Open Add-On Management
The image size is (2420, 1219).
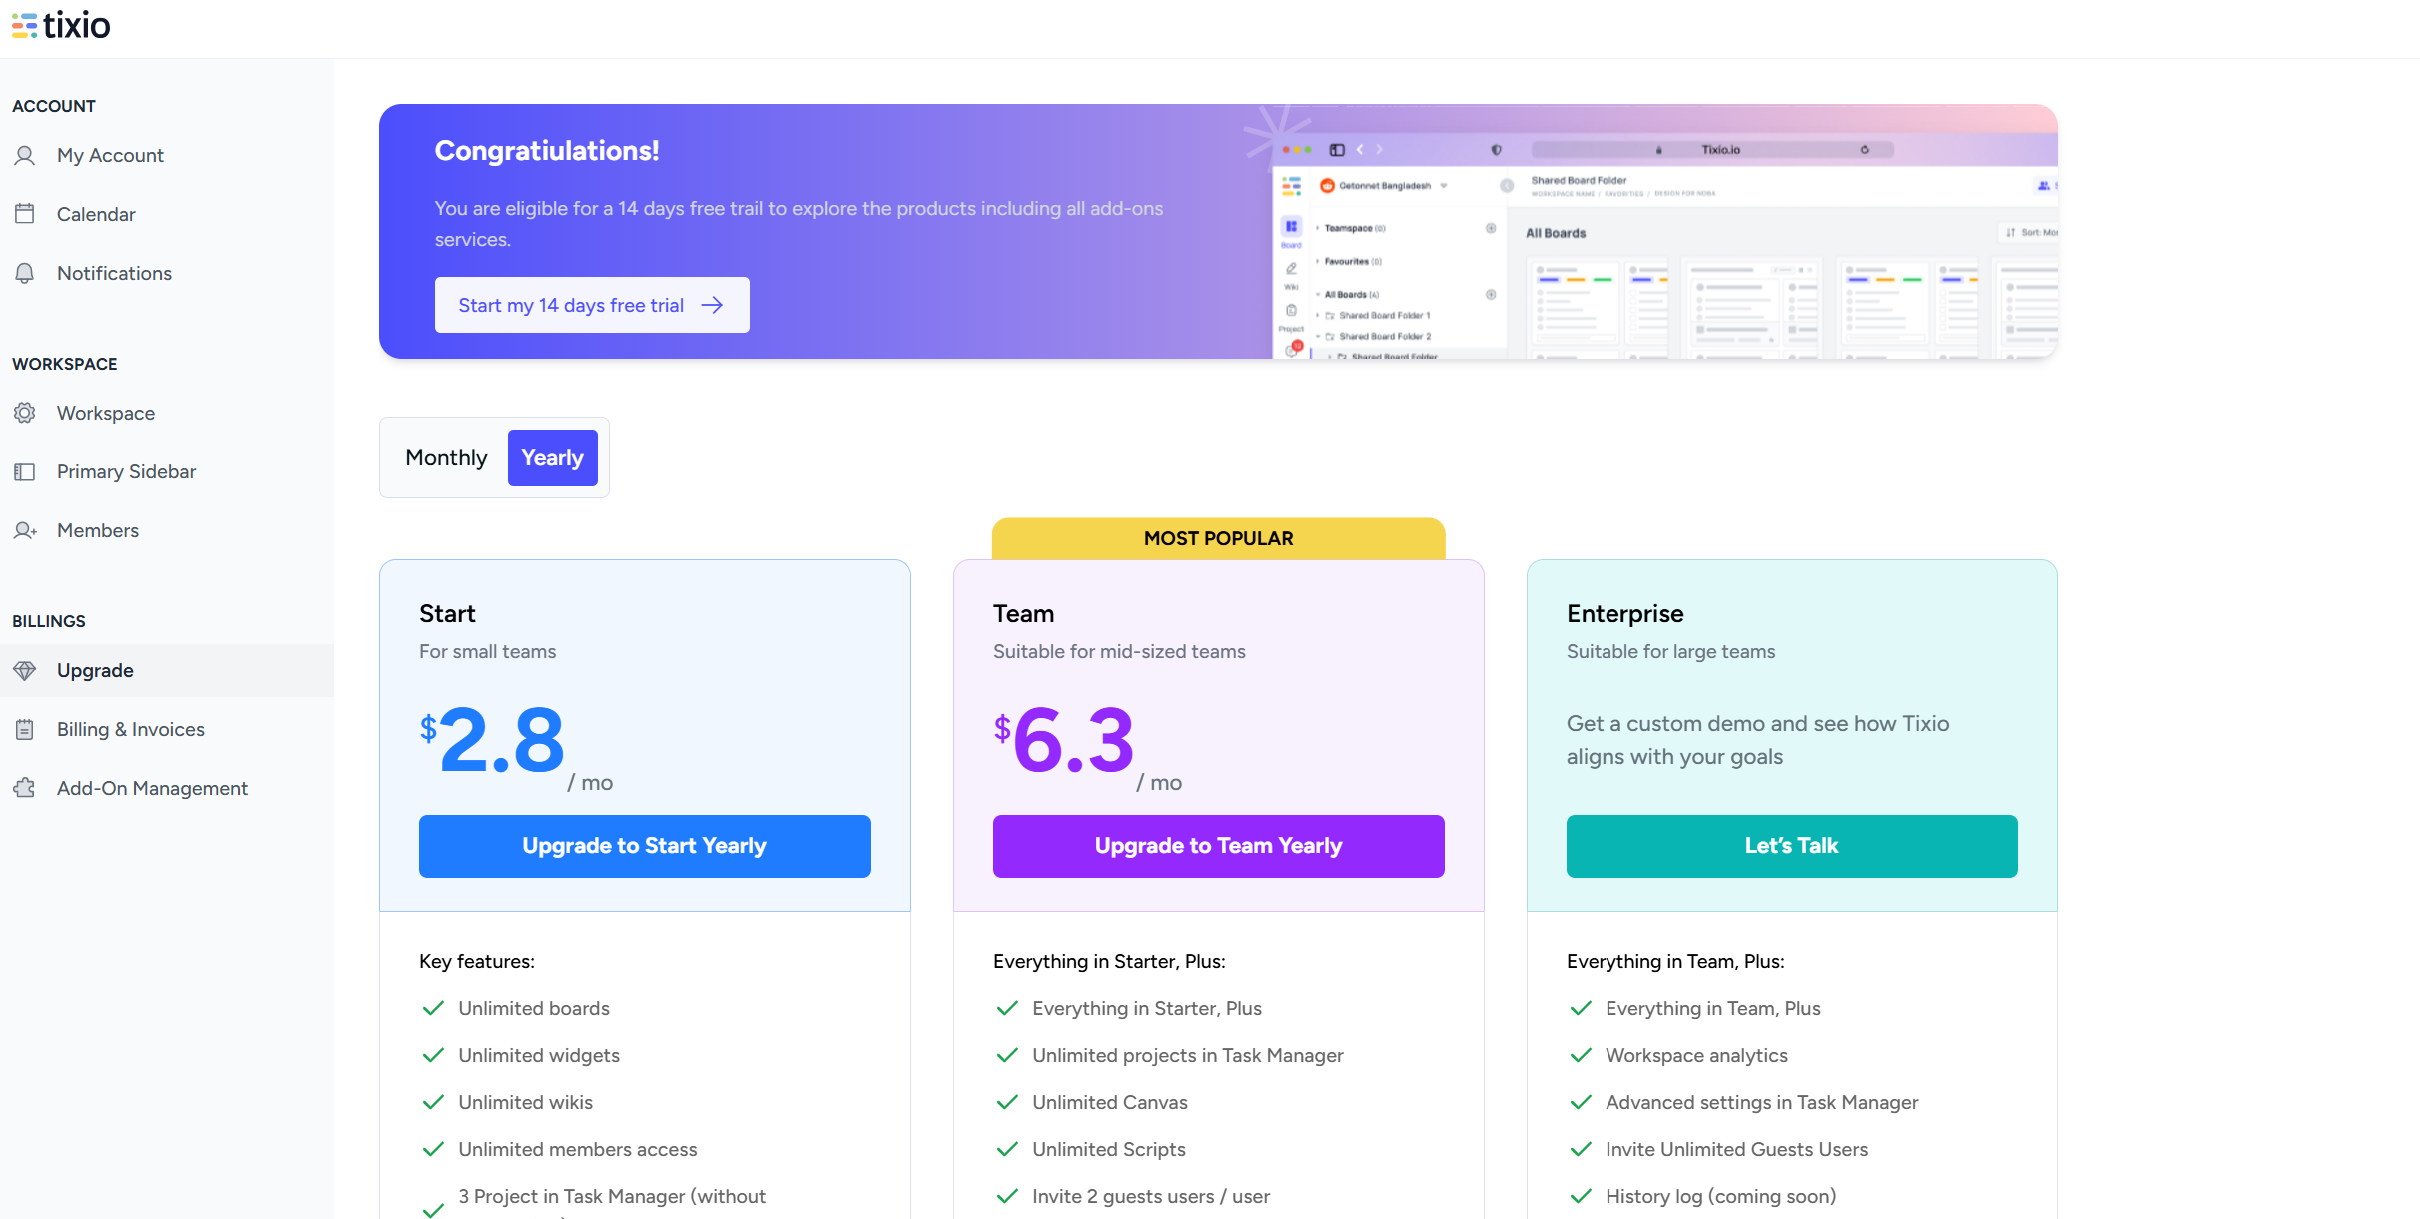167,788
